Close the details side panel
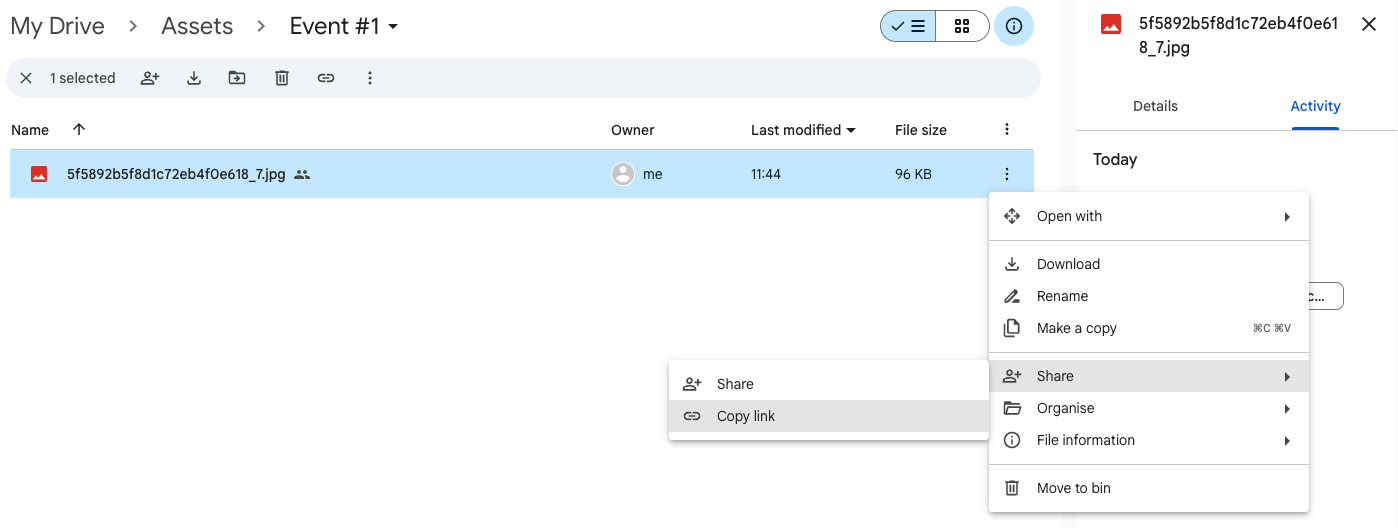 pyautogui.click(x=1369, y=24)
